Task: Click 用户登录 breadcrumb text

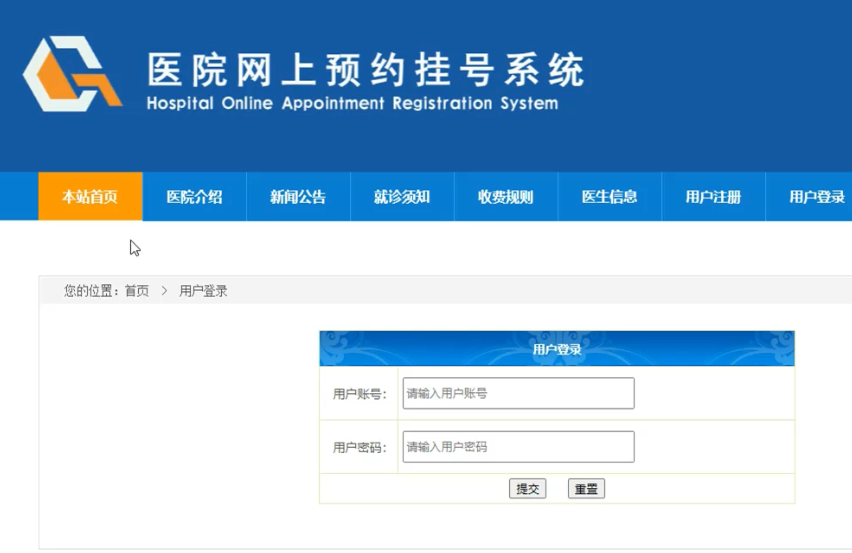Action: [203, 291]
